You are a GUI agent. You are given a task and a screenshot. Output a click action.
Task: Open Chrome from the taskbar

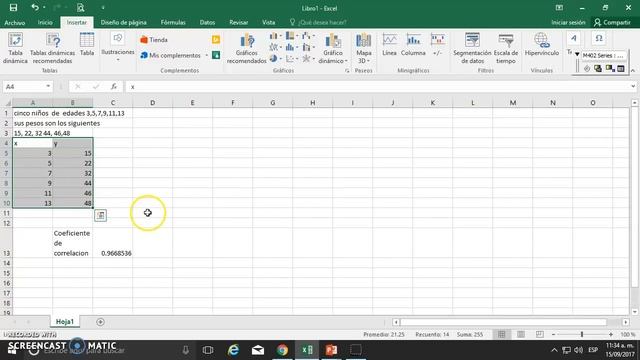pyautogui.click(x=282, y=350)
